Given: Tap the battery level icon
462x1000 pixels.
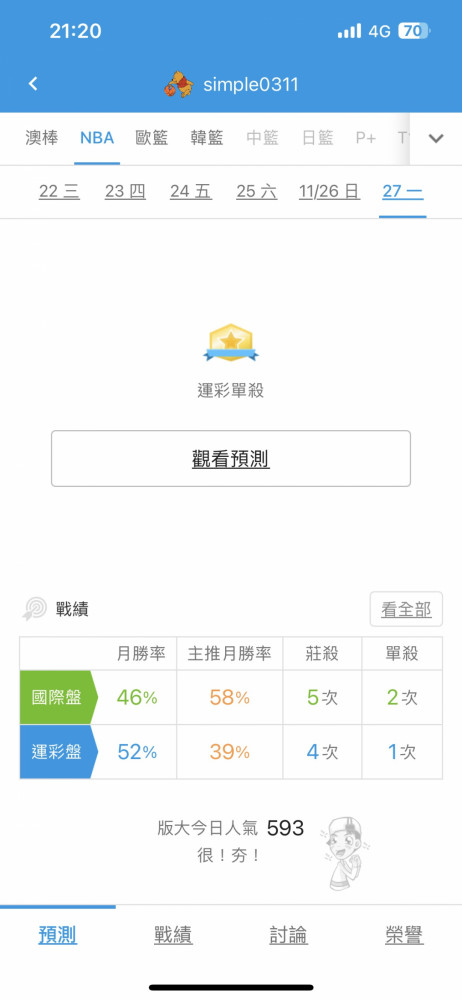Looking at the screenshot, I should tap(415, 31).
